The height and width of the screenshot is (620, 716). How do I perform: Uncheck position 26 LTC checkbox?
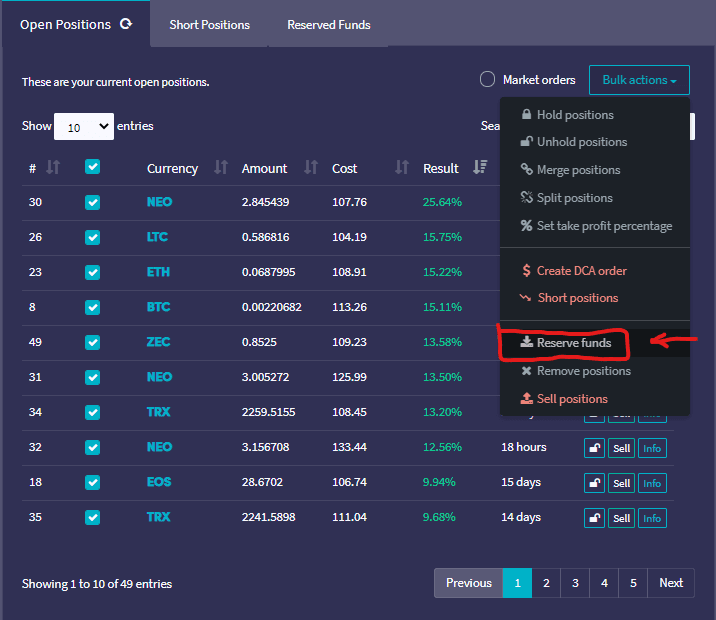(x=93, y=237)
